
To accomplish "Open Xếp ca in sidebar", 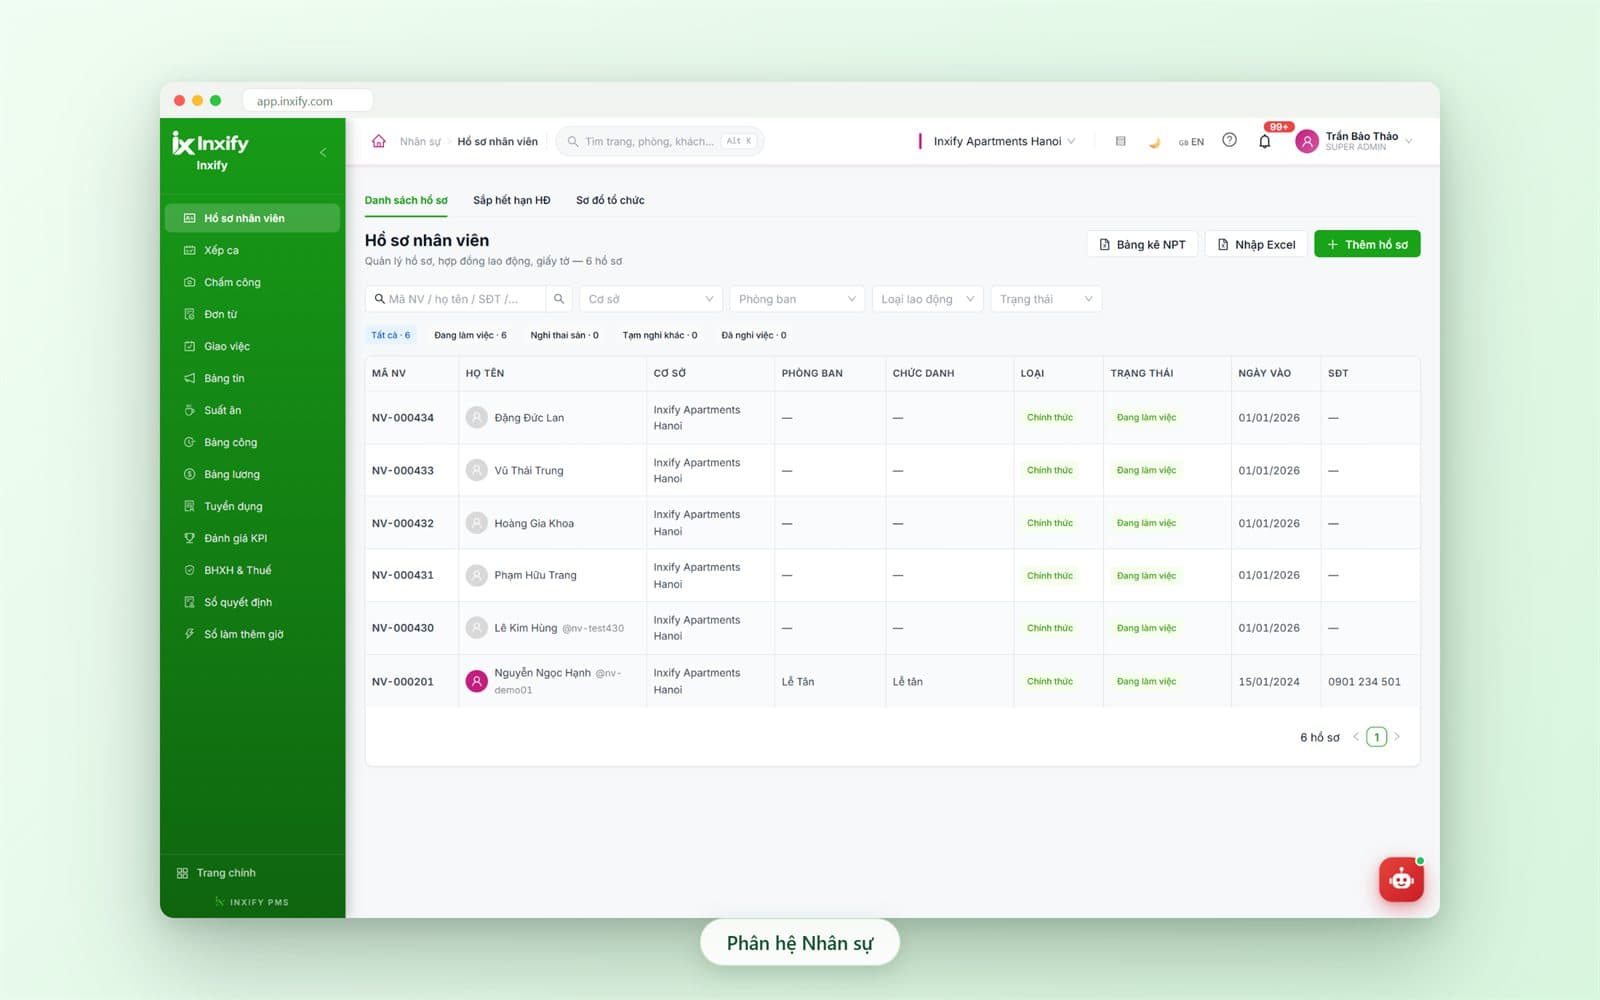I will point(252,250).
